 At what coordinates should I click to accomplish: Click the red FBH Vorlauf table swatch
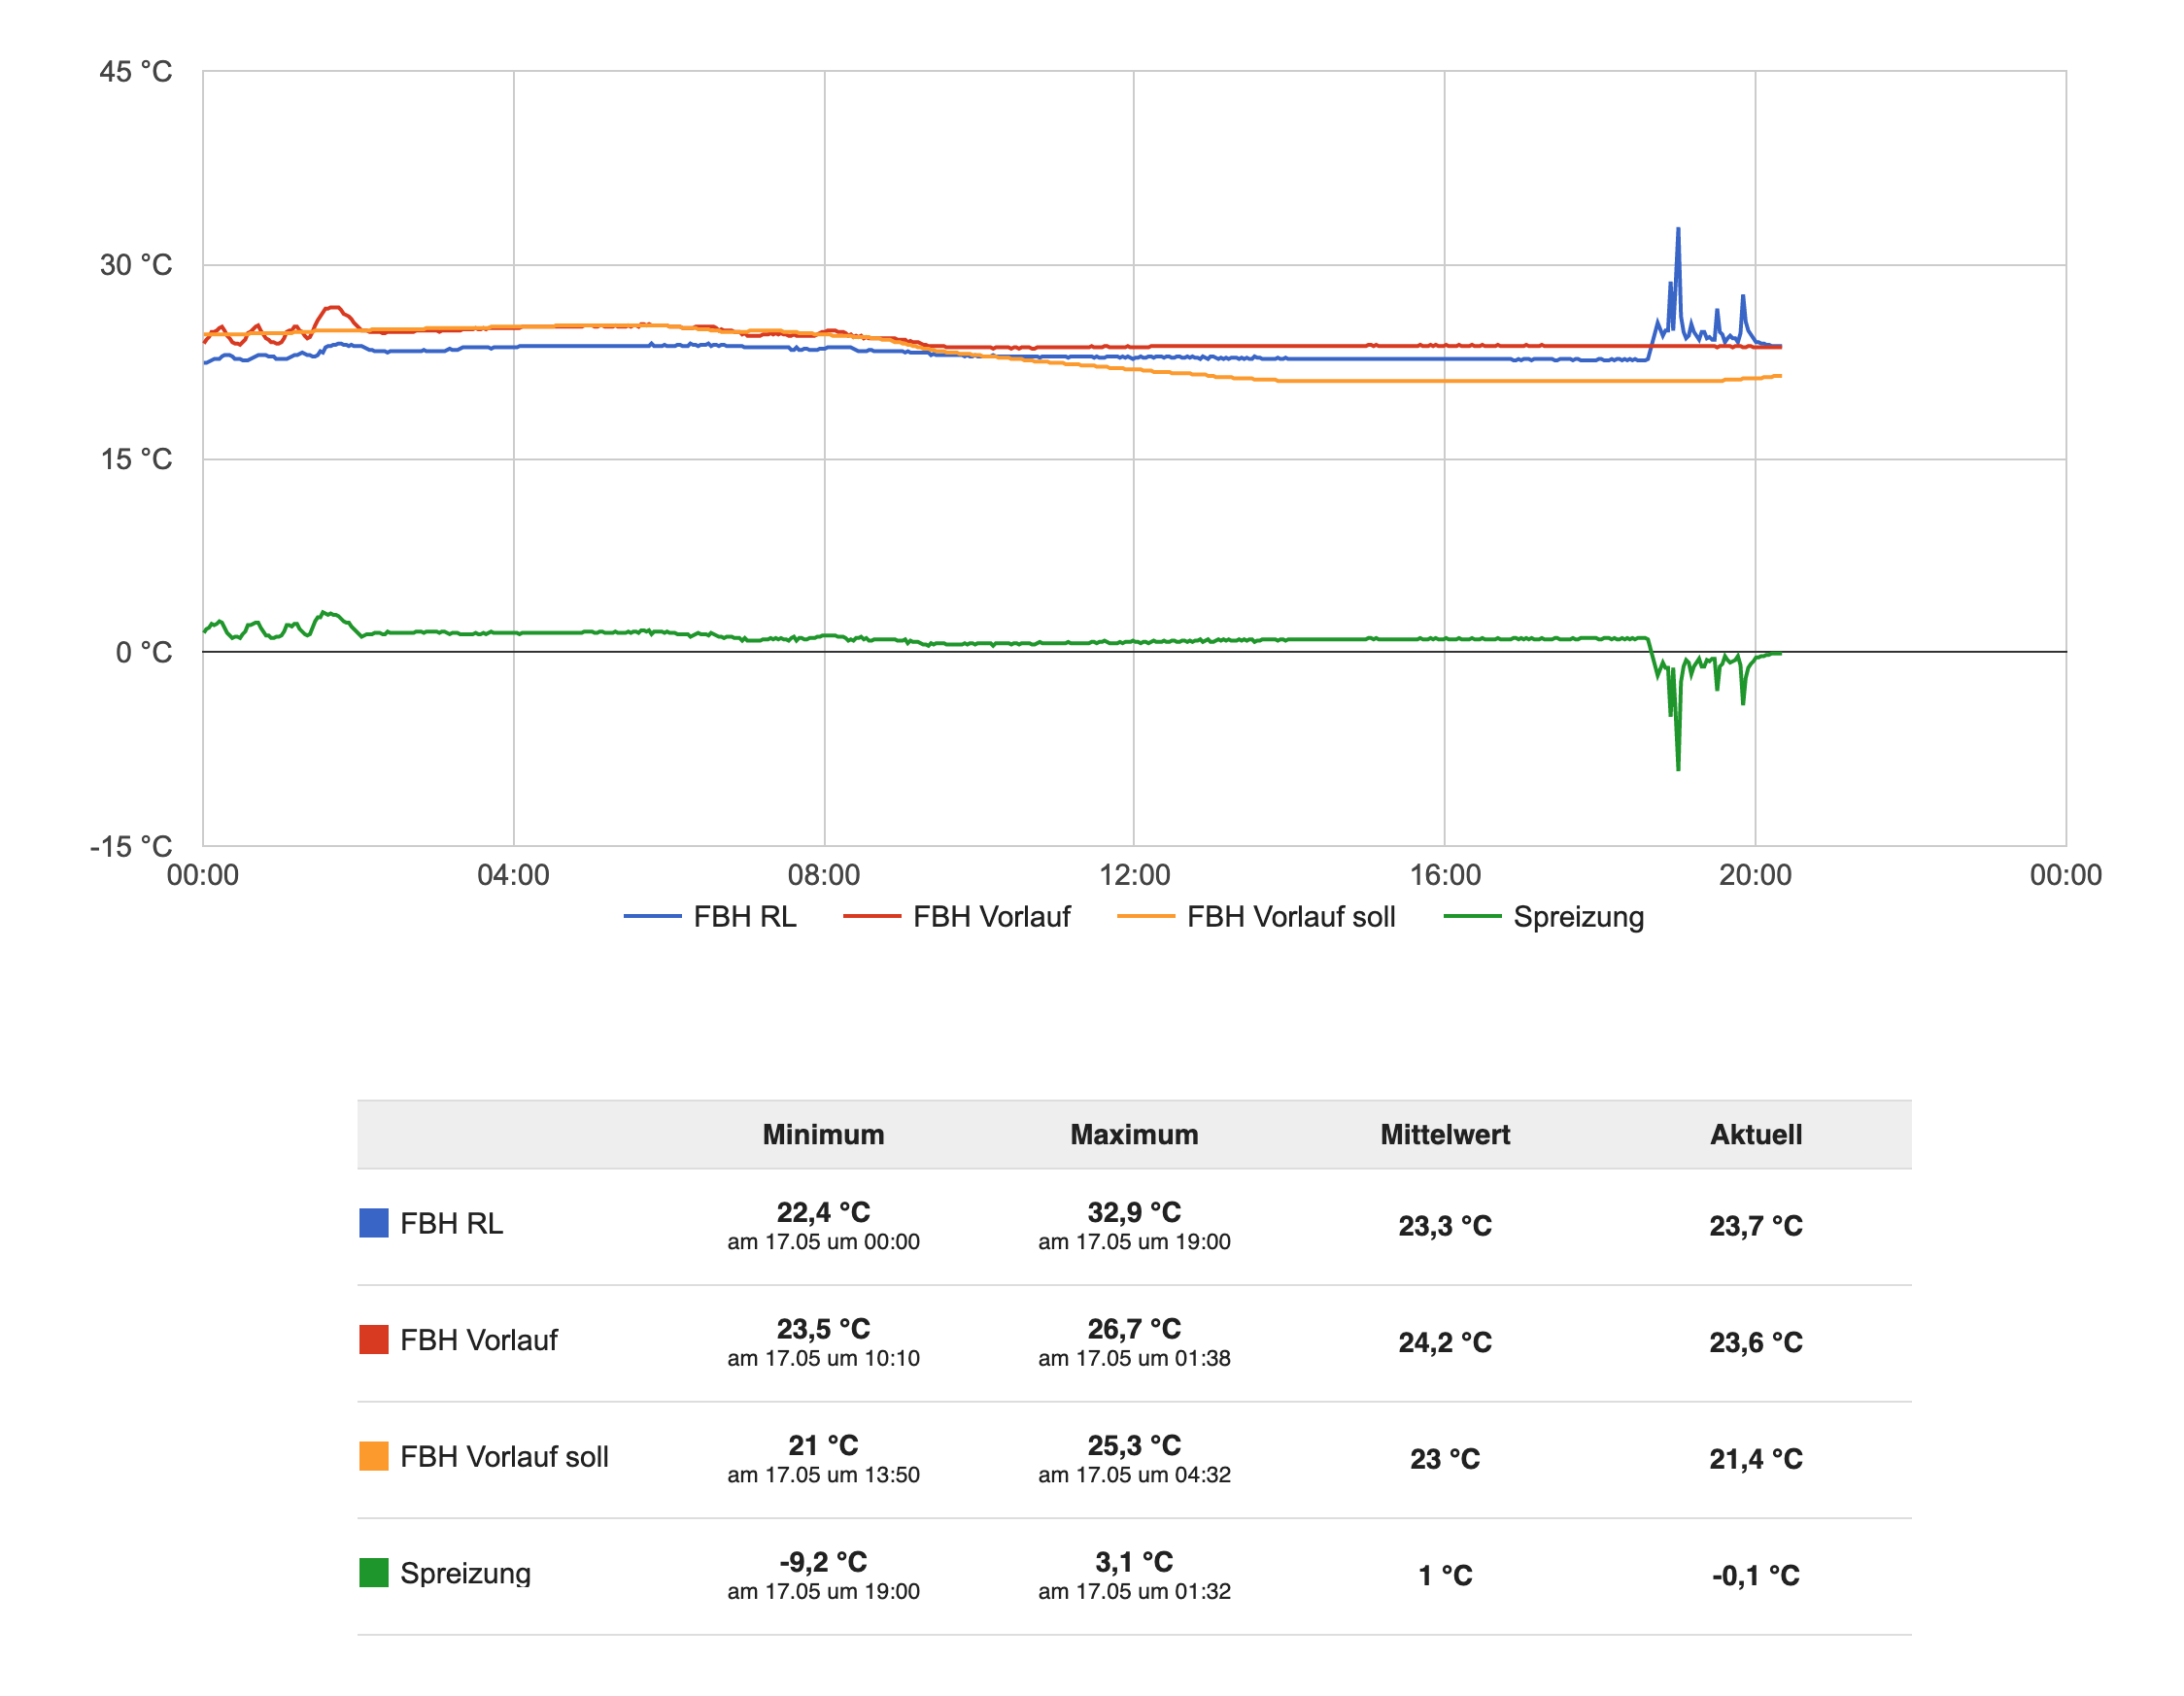374,1340
